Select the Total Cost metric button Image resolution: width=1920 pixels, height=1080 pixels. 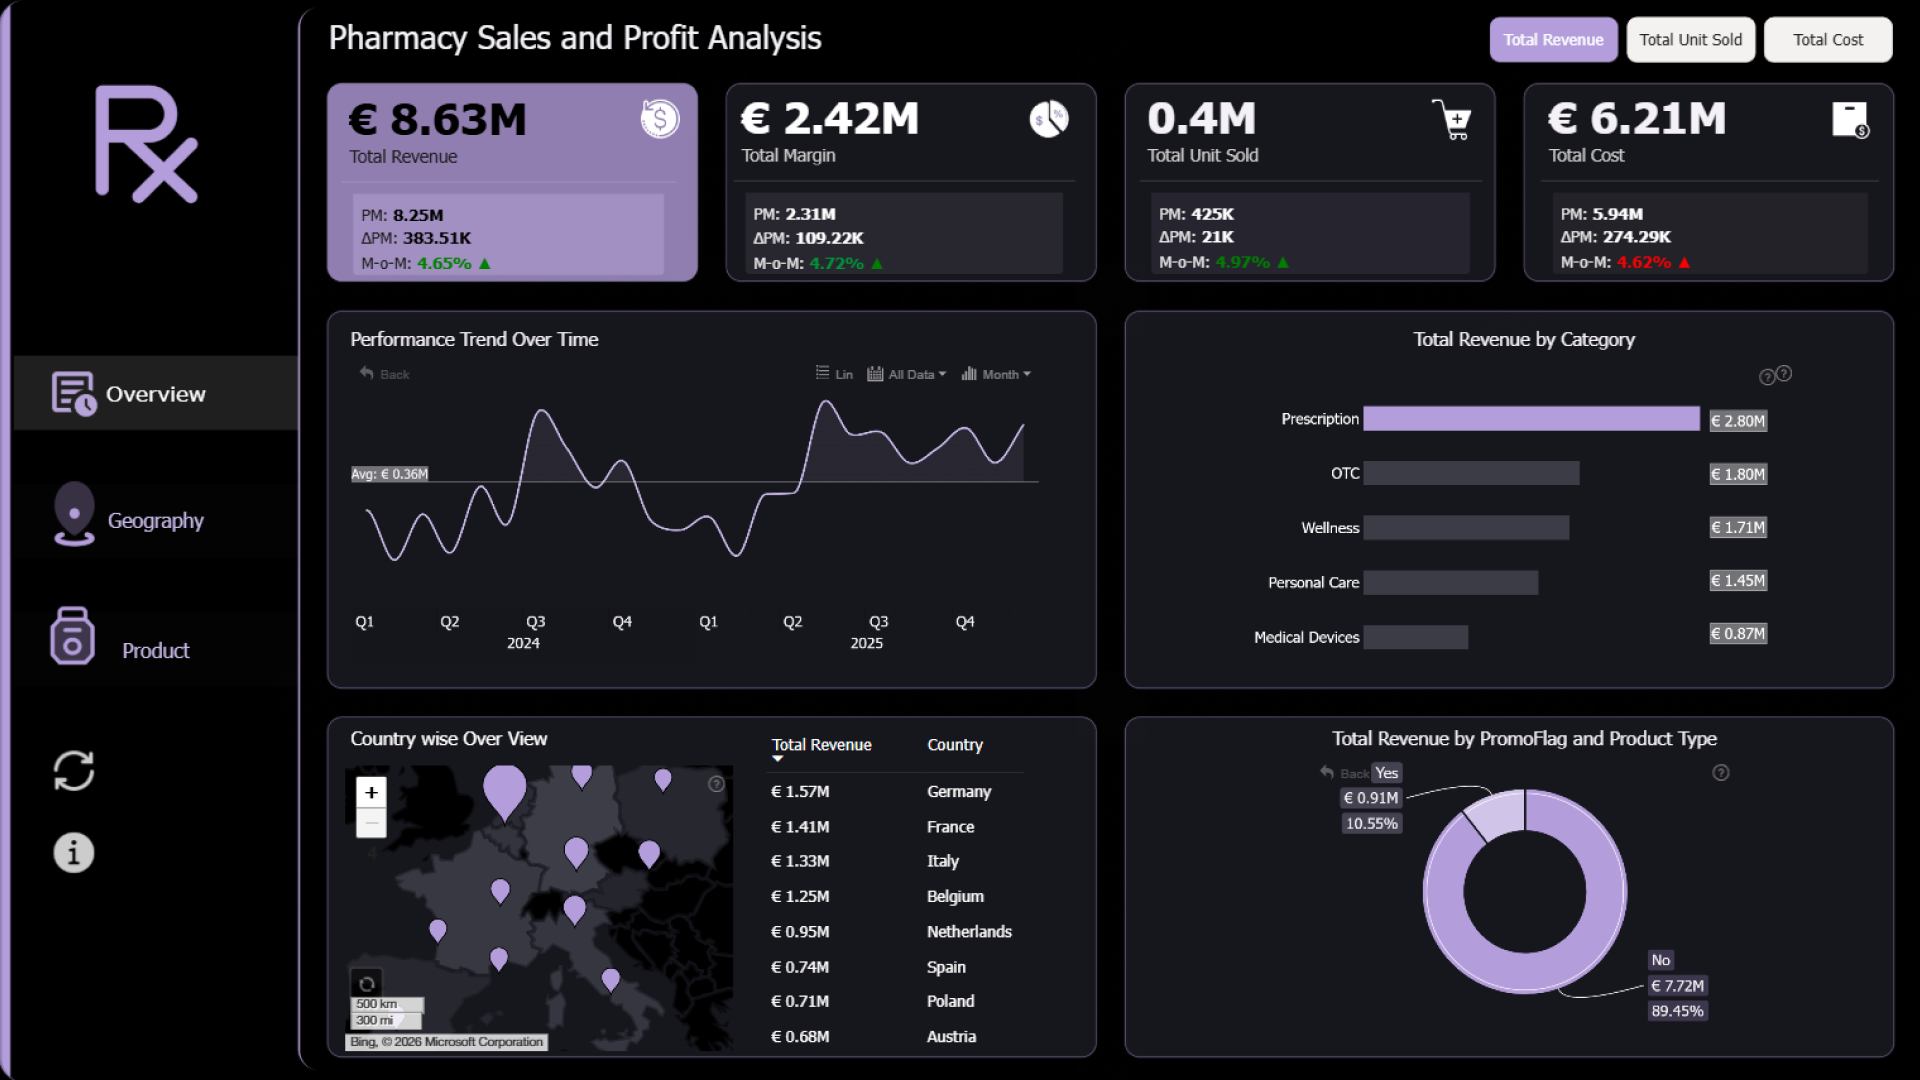pyautogui.click(x=1827, y=40)
